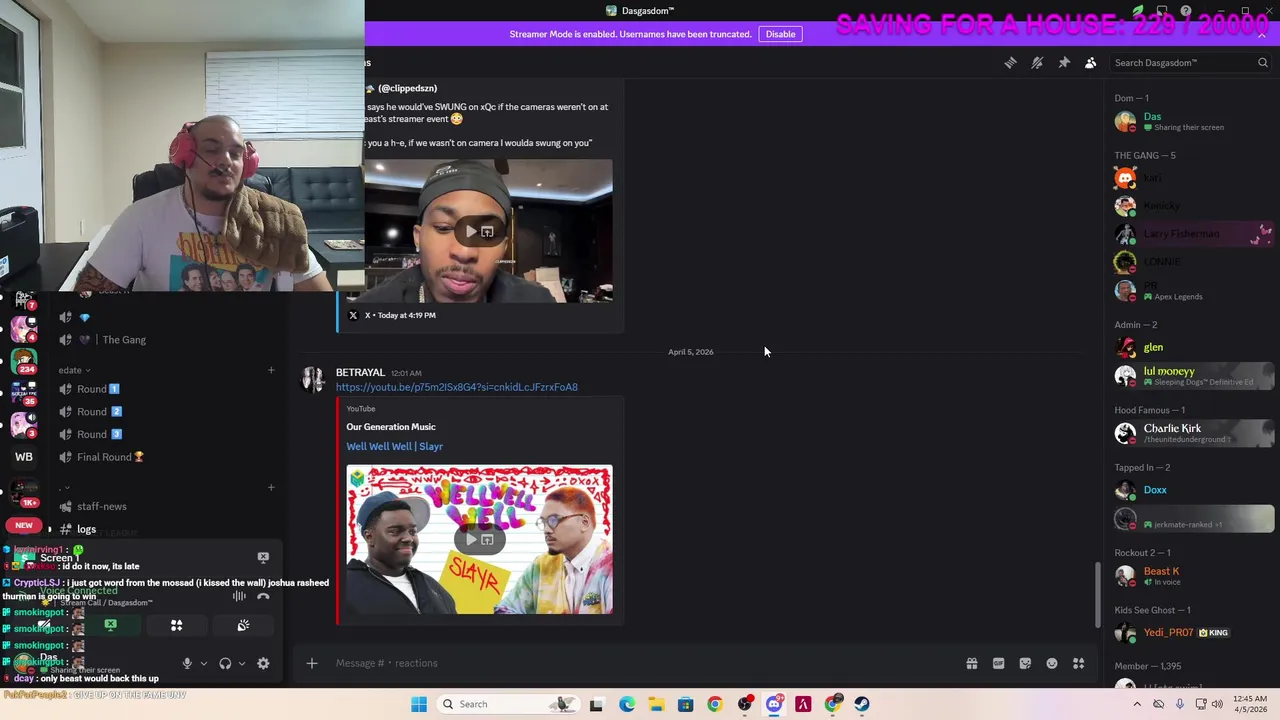Viewport: 1280px width, 720px height.
Task: Open the apps launcher icon in message bar
Action: pyautogui.click(x=1079, y=663)
